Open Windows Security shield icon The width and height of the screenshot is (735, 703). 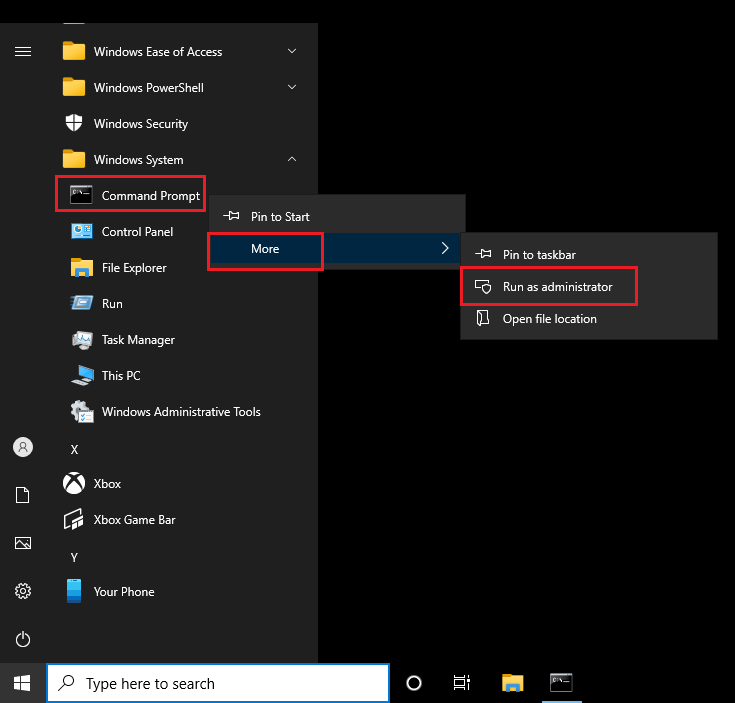point(74,123)
